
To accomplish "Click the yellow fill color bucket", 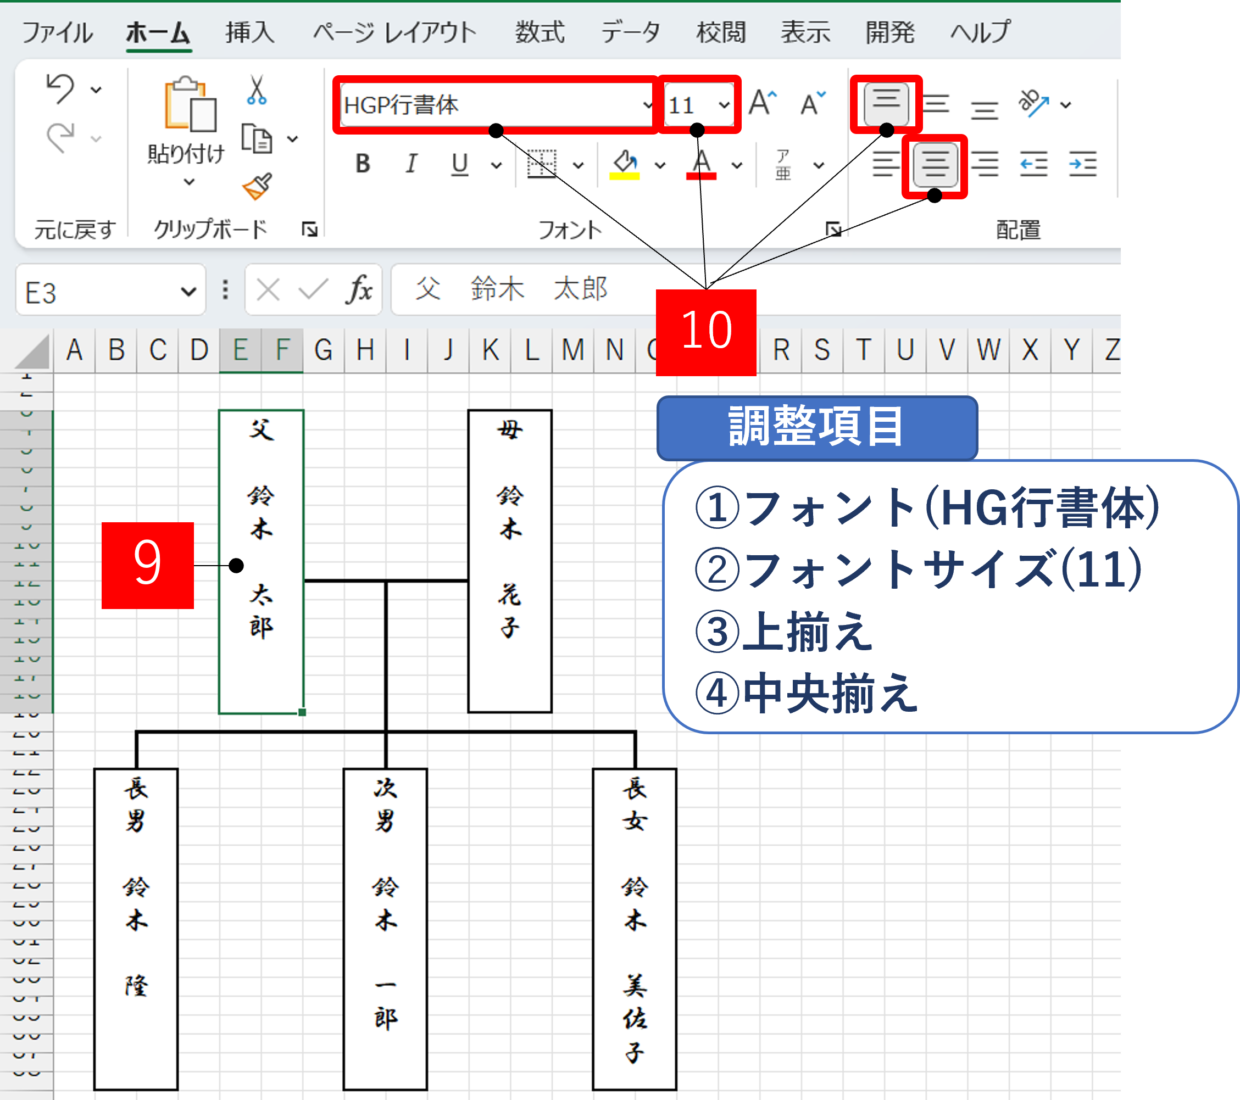I will coord(625,163).
